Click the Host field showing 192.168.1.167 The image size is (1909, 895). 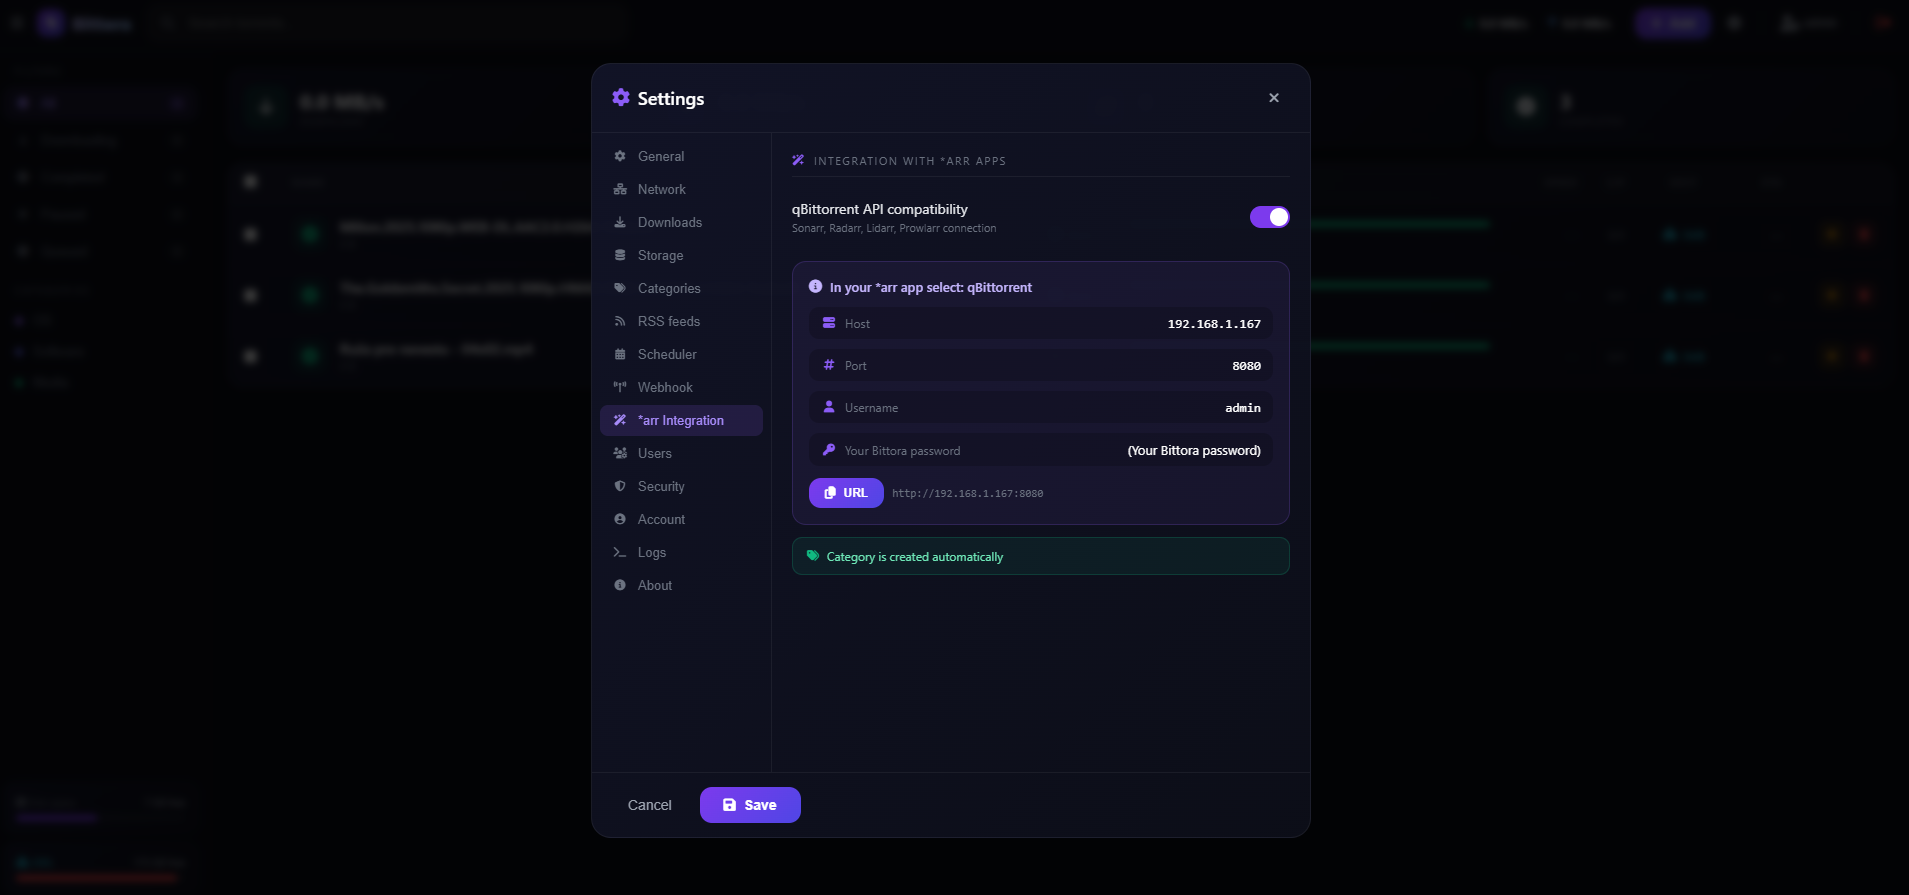[x=1040, y=323]
